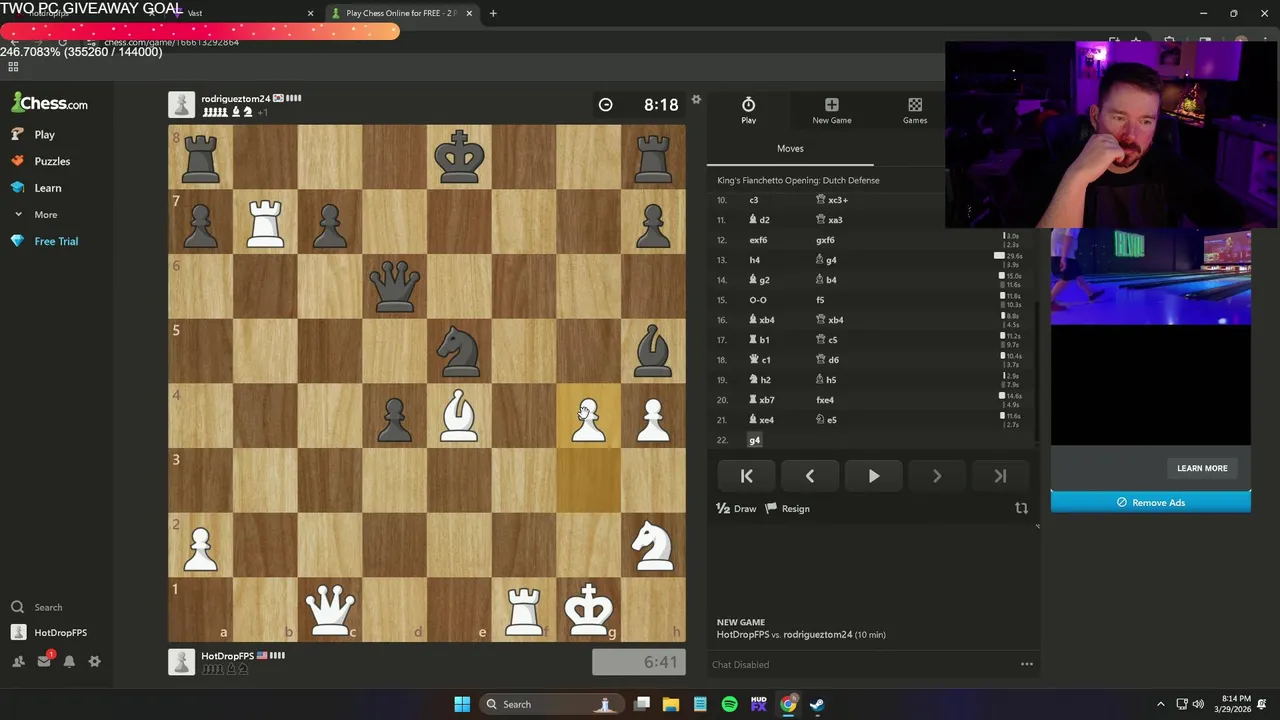Open Puzzles in the sidebar
Screen dimensions: 1280x720
[41, 161]
